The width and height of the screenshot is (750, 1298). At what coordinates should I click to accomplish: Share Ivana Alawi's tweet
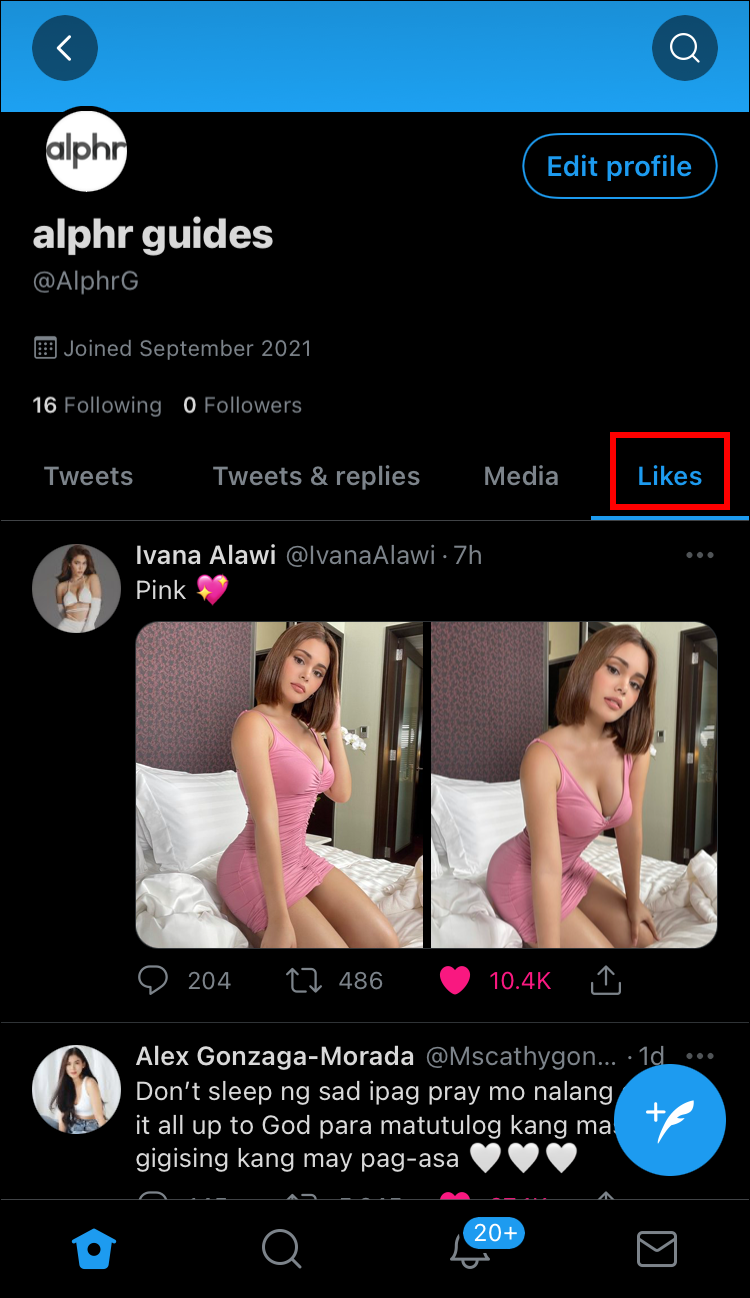(605, 981)
